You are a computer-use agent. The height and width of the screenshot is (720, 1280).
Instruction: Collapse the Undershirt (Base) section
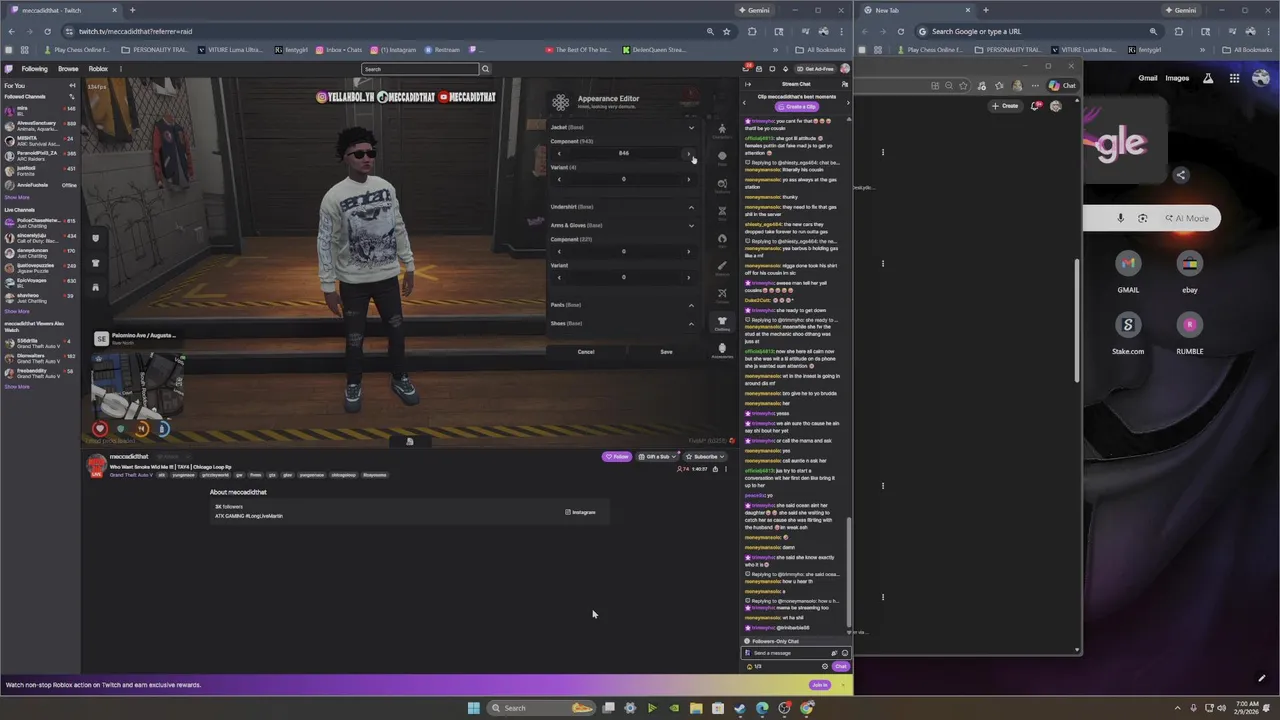pos(691,207)
